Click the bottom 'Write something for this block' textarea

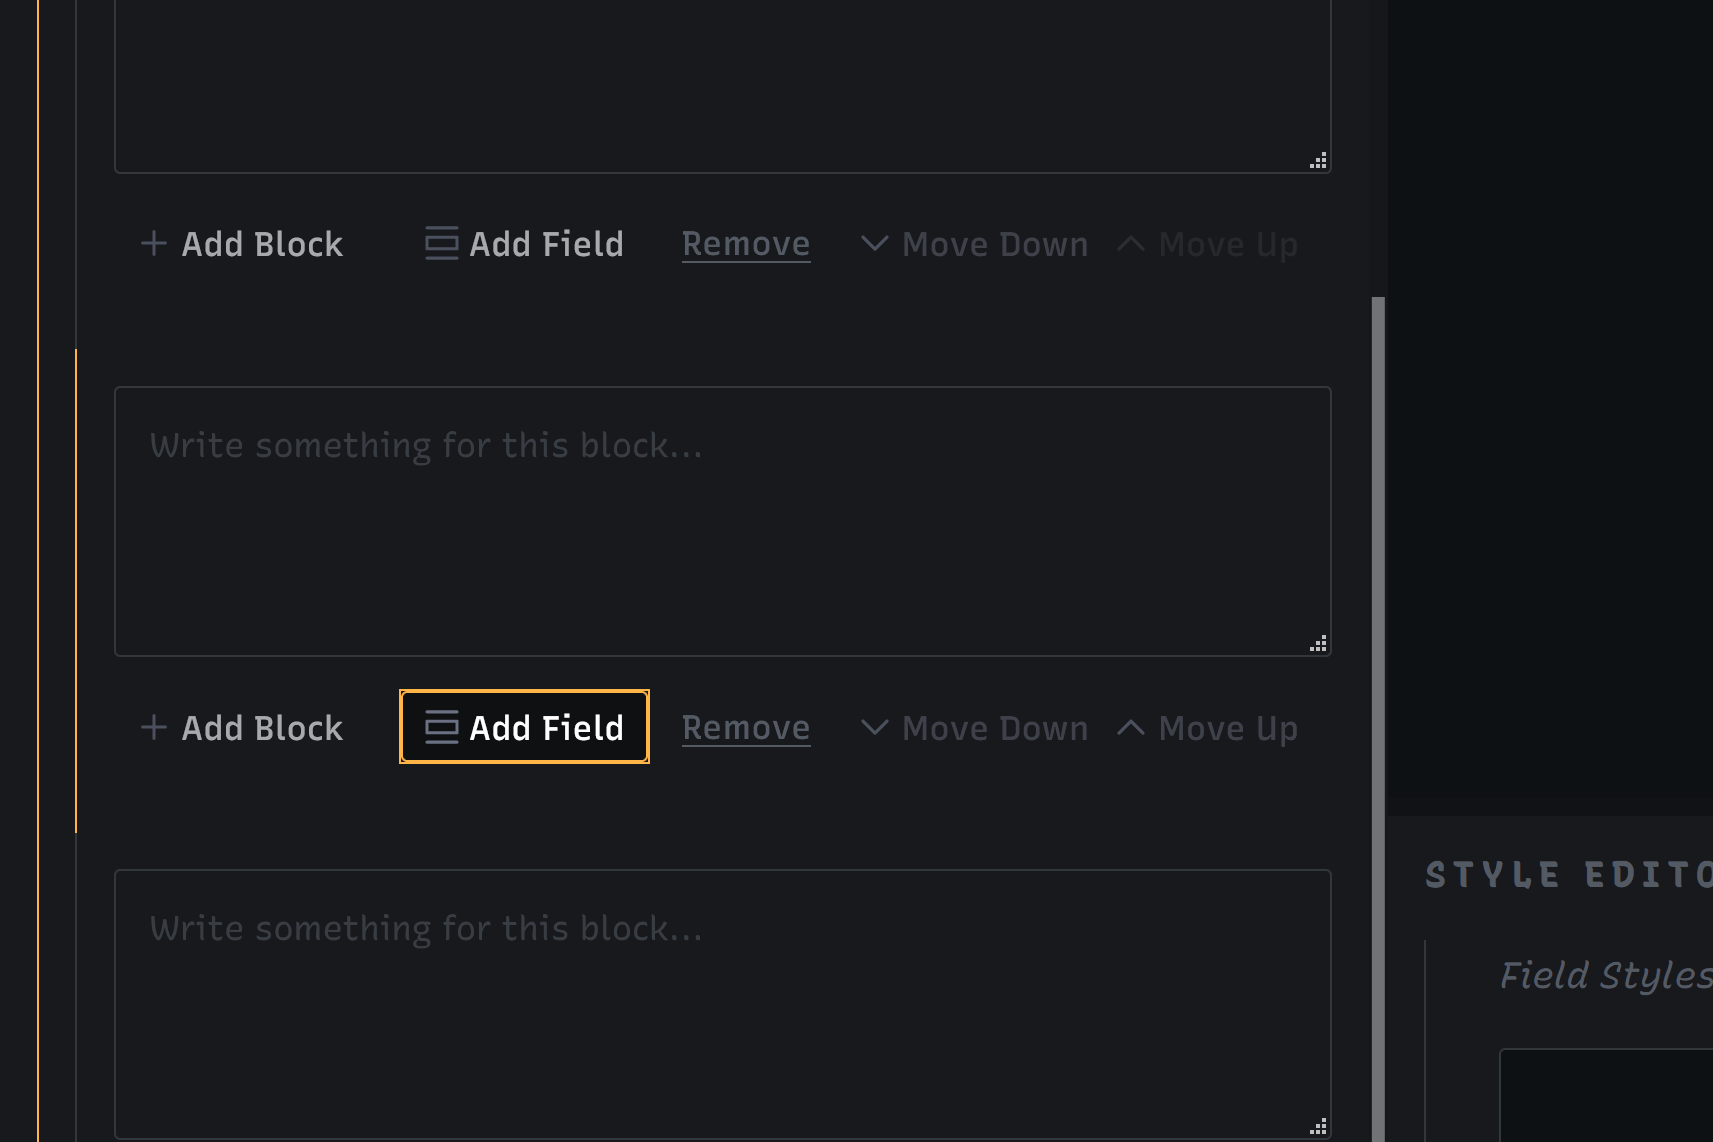[722, 1004]
